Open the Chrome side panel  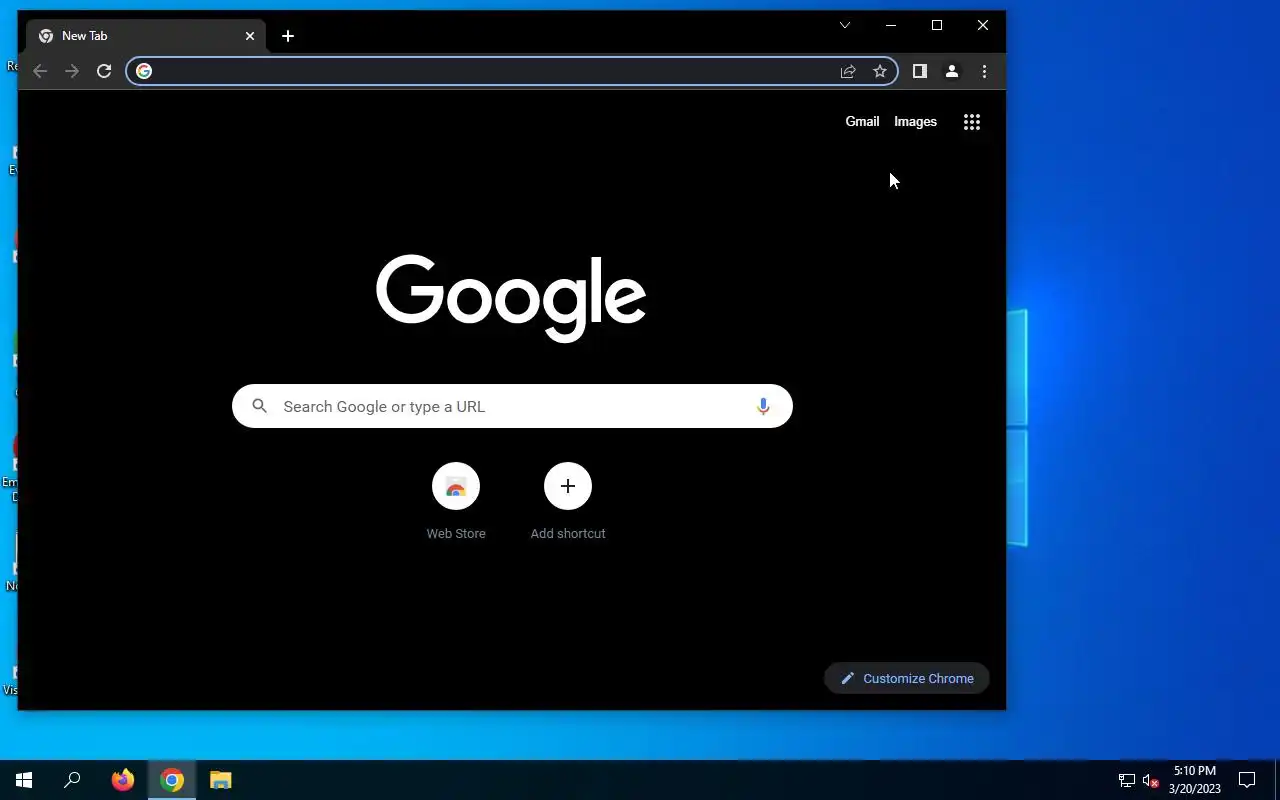[x=920, y=71]
